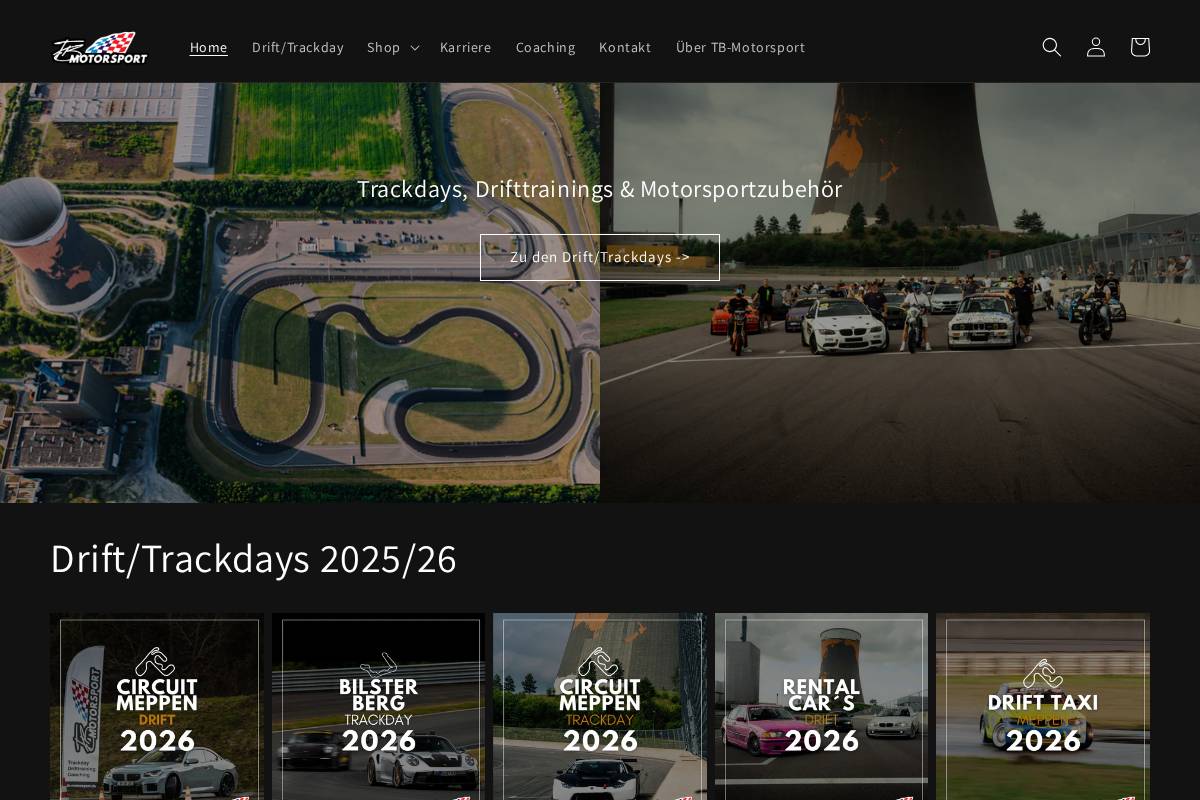Viewport: 1200px width, 800px height.
Task: Open Drift Taxi Meppen 2026 listing
Action: click(1043, 710)
